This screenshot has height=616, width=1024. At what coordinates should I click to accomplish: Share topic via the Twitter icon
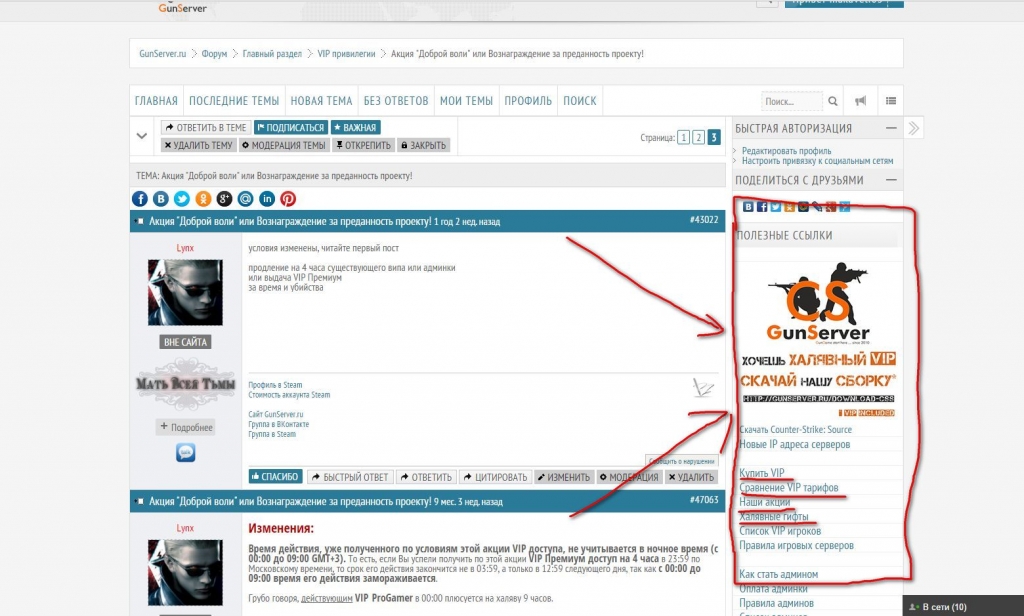click(182, 199)
